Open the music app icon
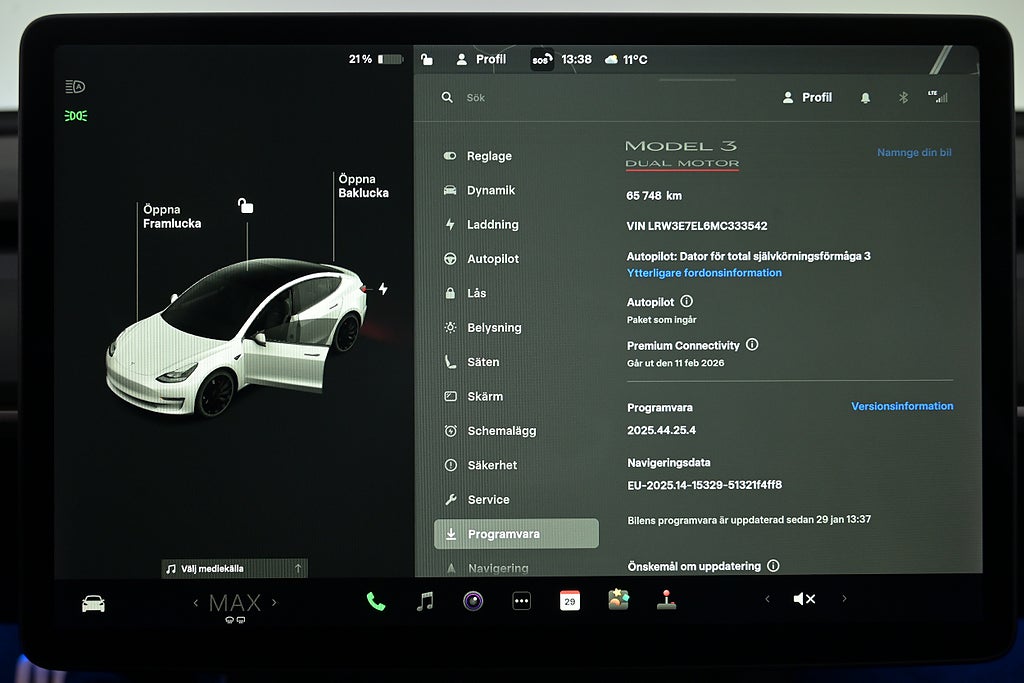Viewport: 1024px width, 683px height. [x=425, y=601]
